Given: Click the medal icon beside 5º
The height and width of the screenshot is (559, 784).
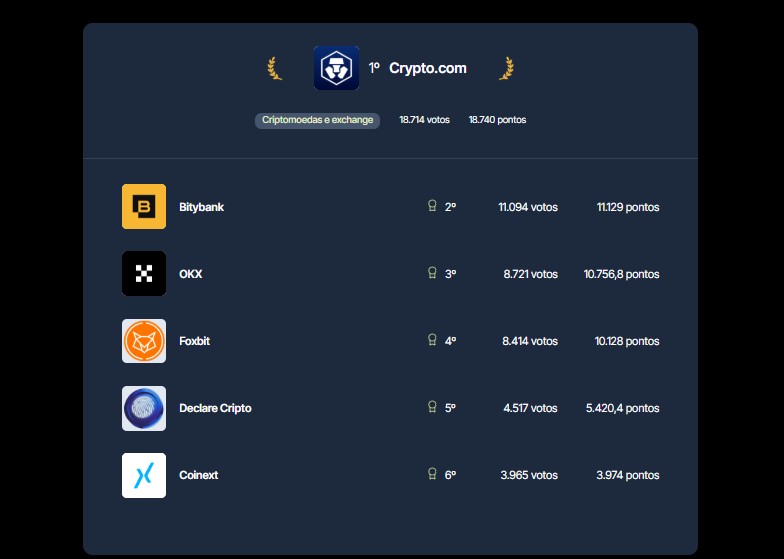Looking at the screenshot, I should point(432,407).
